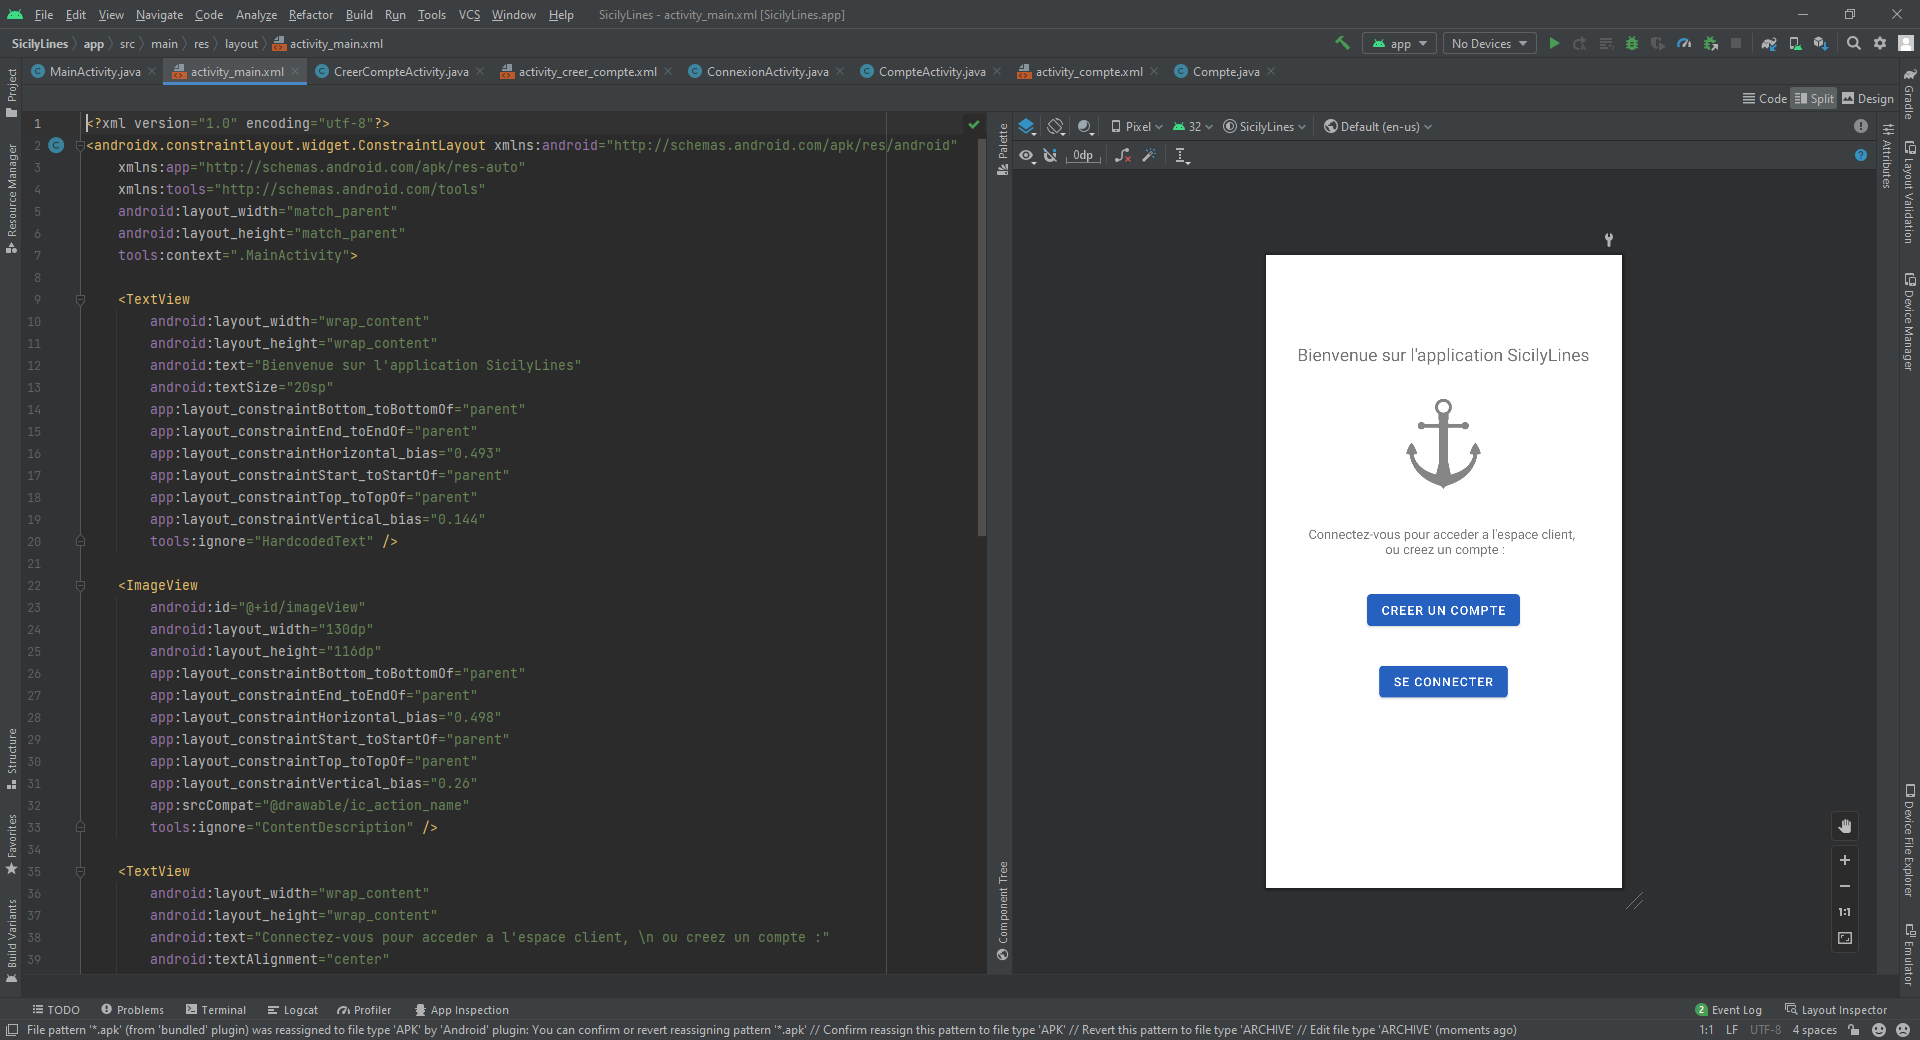The height and width of the screenshot is (1040, 1920).
Task: Open View Options eye dropdown
Action: tap(1027, 155)
